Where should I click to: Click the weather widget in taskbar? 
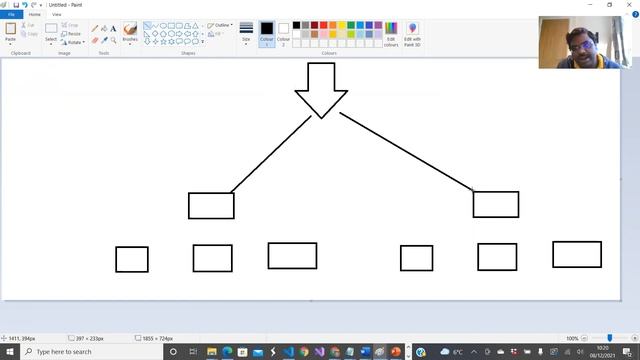[x=452, y=351]
